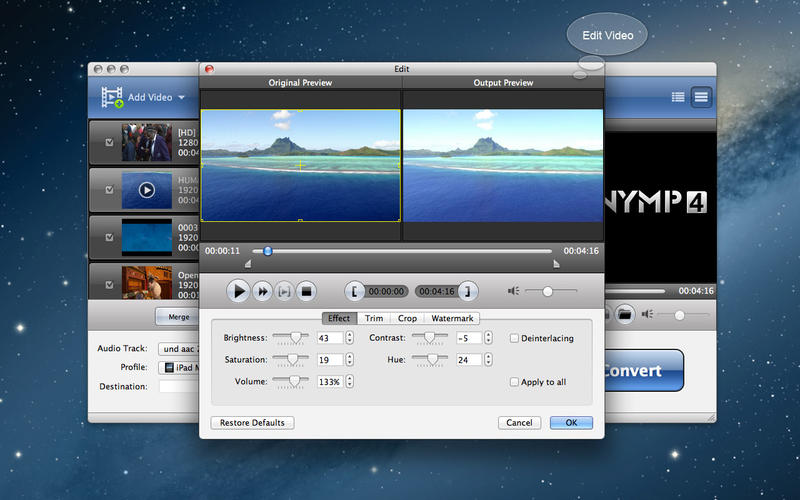Open the Watermark tab

point(452,318)
